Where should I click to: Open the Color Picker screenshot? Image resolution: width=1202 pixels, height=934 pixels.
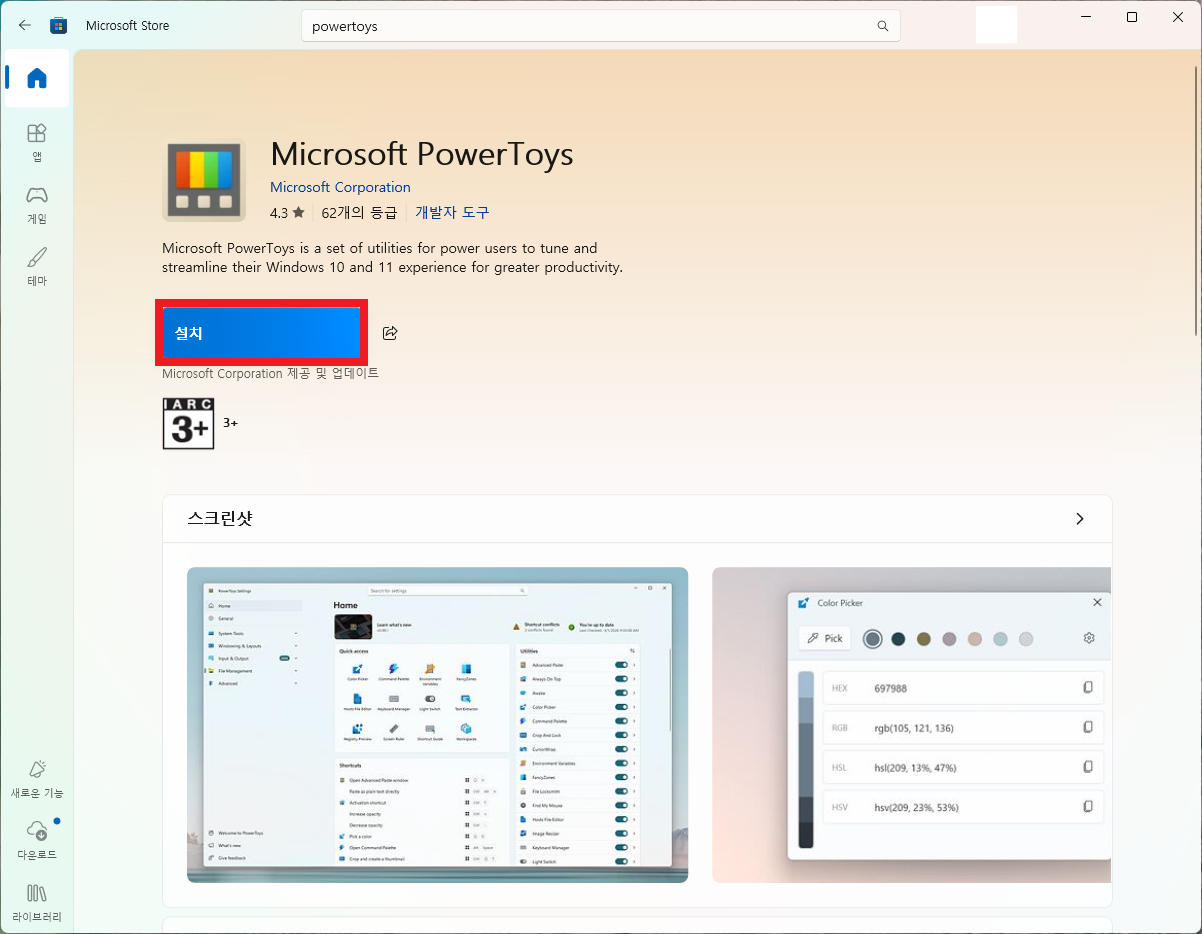coord(912,725)
